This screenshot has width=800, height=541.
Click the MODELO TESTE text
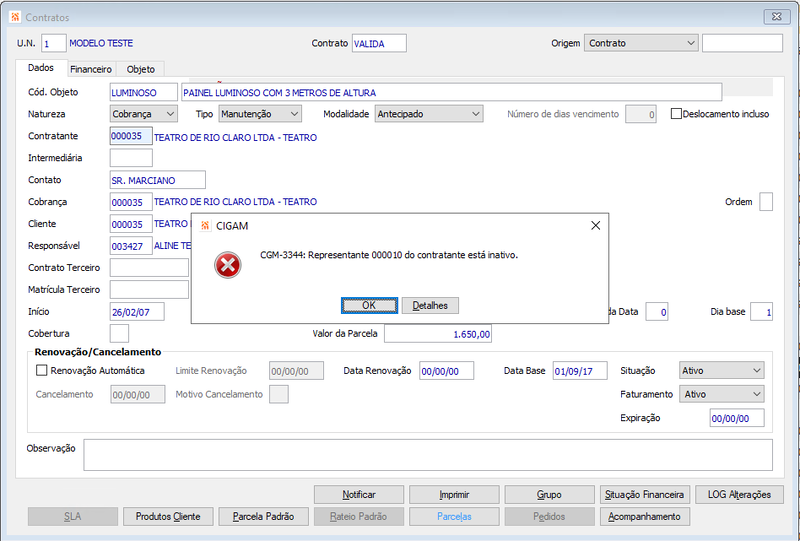click(101, 43)
